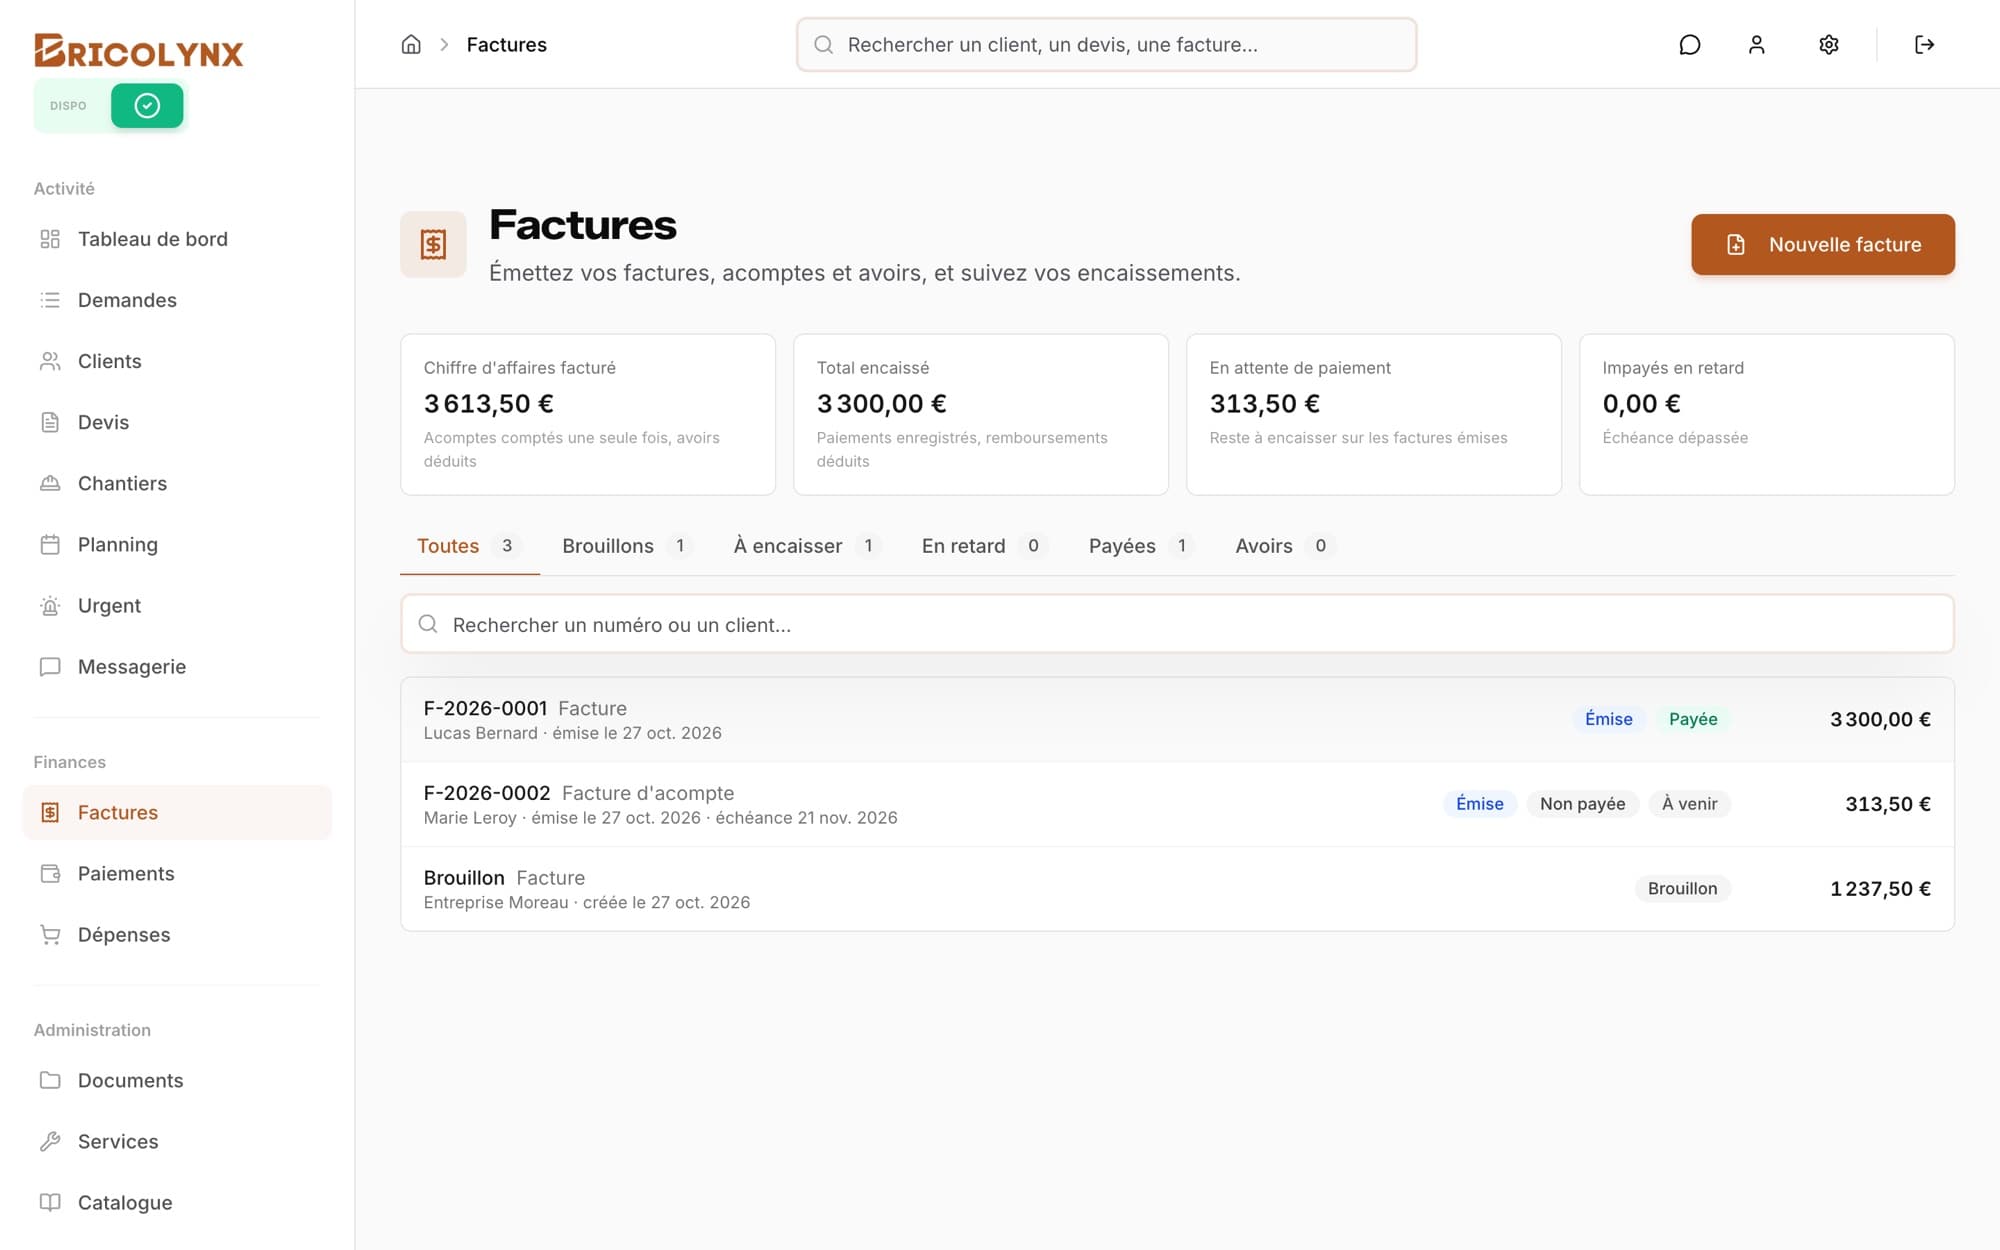Image resolution: width=2000 pixels, height=1250 pixels.
Task: Click the Non payée status badge
Action: (x=1582, y=804)
